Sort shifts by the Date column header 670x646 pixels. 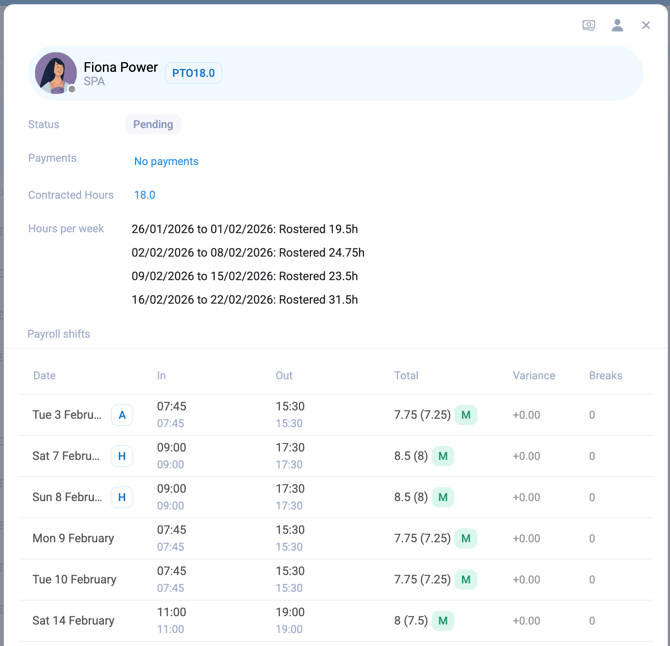tap(44, 376)
